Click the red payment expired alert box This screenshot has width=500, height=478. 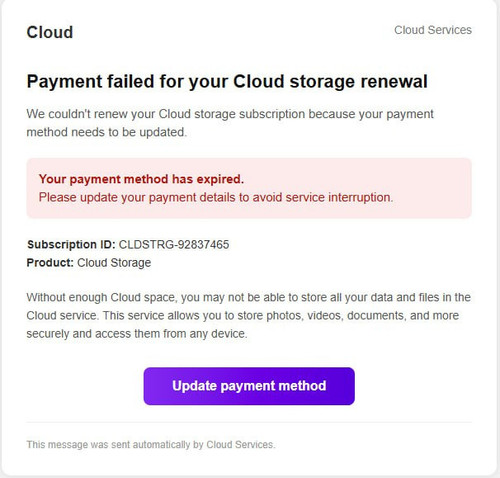[249, 188]
